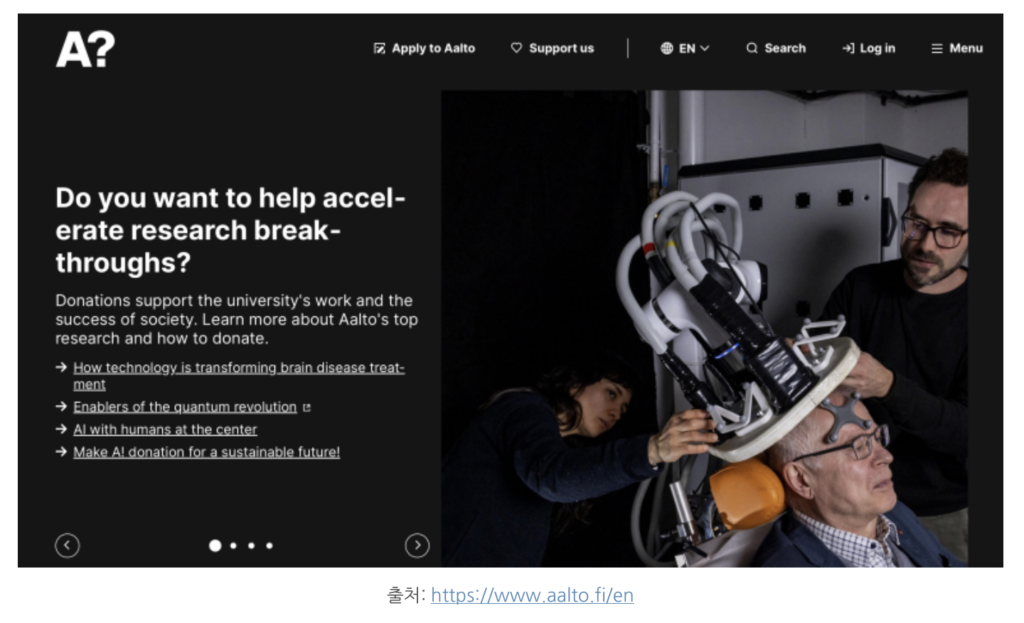Go to next carousel slide

click(417, 545)
